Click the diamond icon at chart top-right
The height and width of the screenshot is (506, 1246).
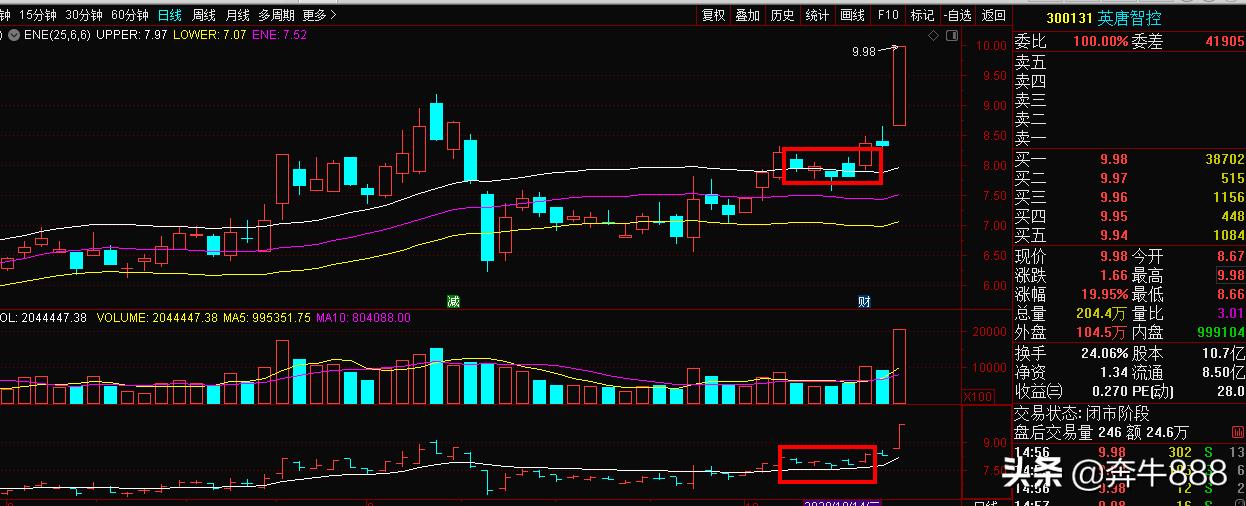pyautogui.click(x=933, y=35)
